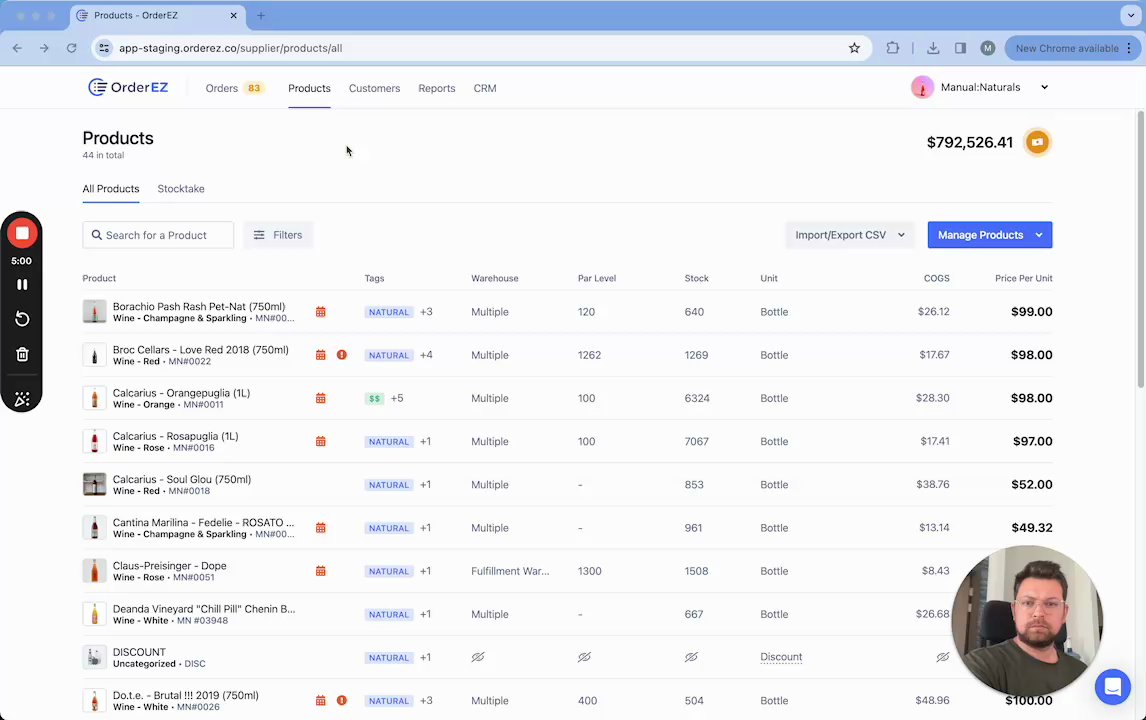View site information icon in address bar
This screenshot has width=1146, height=720.
[105, 48]
